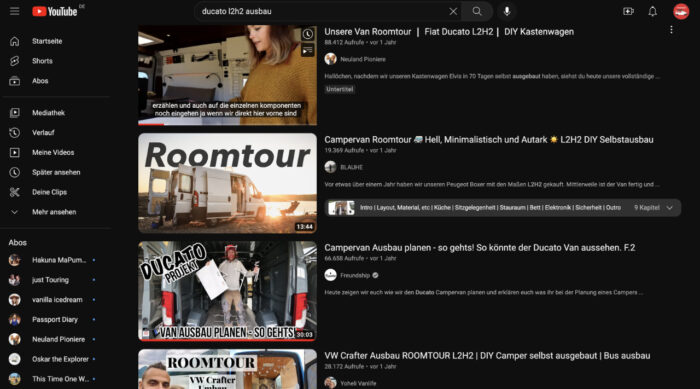Open the account avatar menu
The image size is (700, 389).
pos(681,11)
